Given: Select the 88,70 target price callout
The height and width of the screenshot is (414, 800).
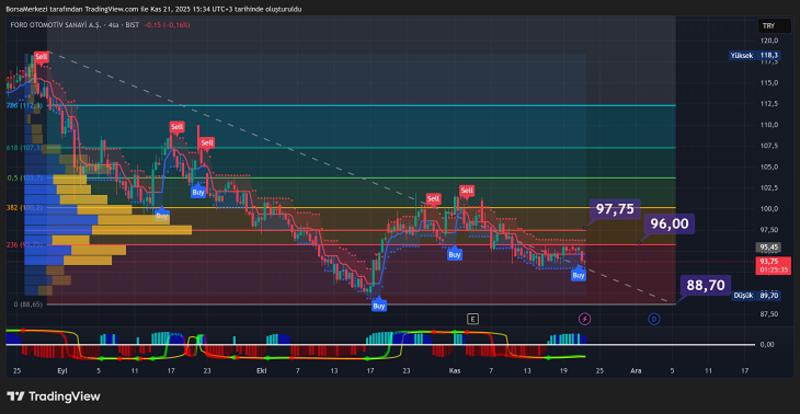Looking at the screenshot, I should point(705,285).
